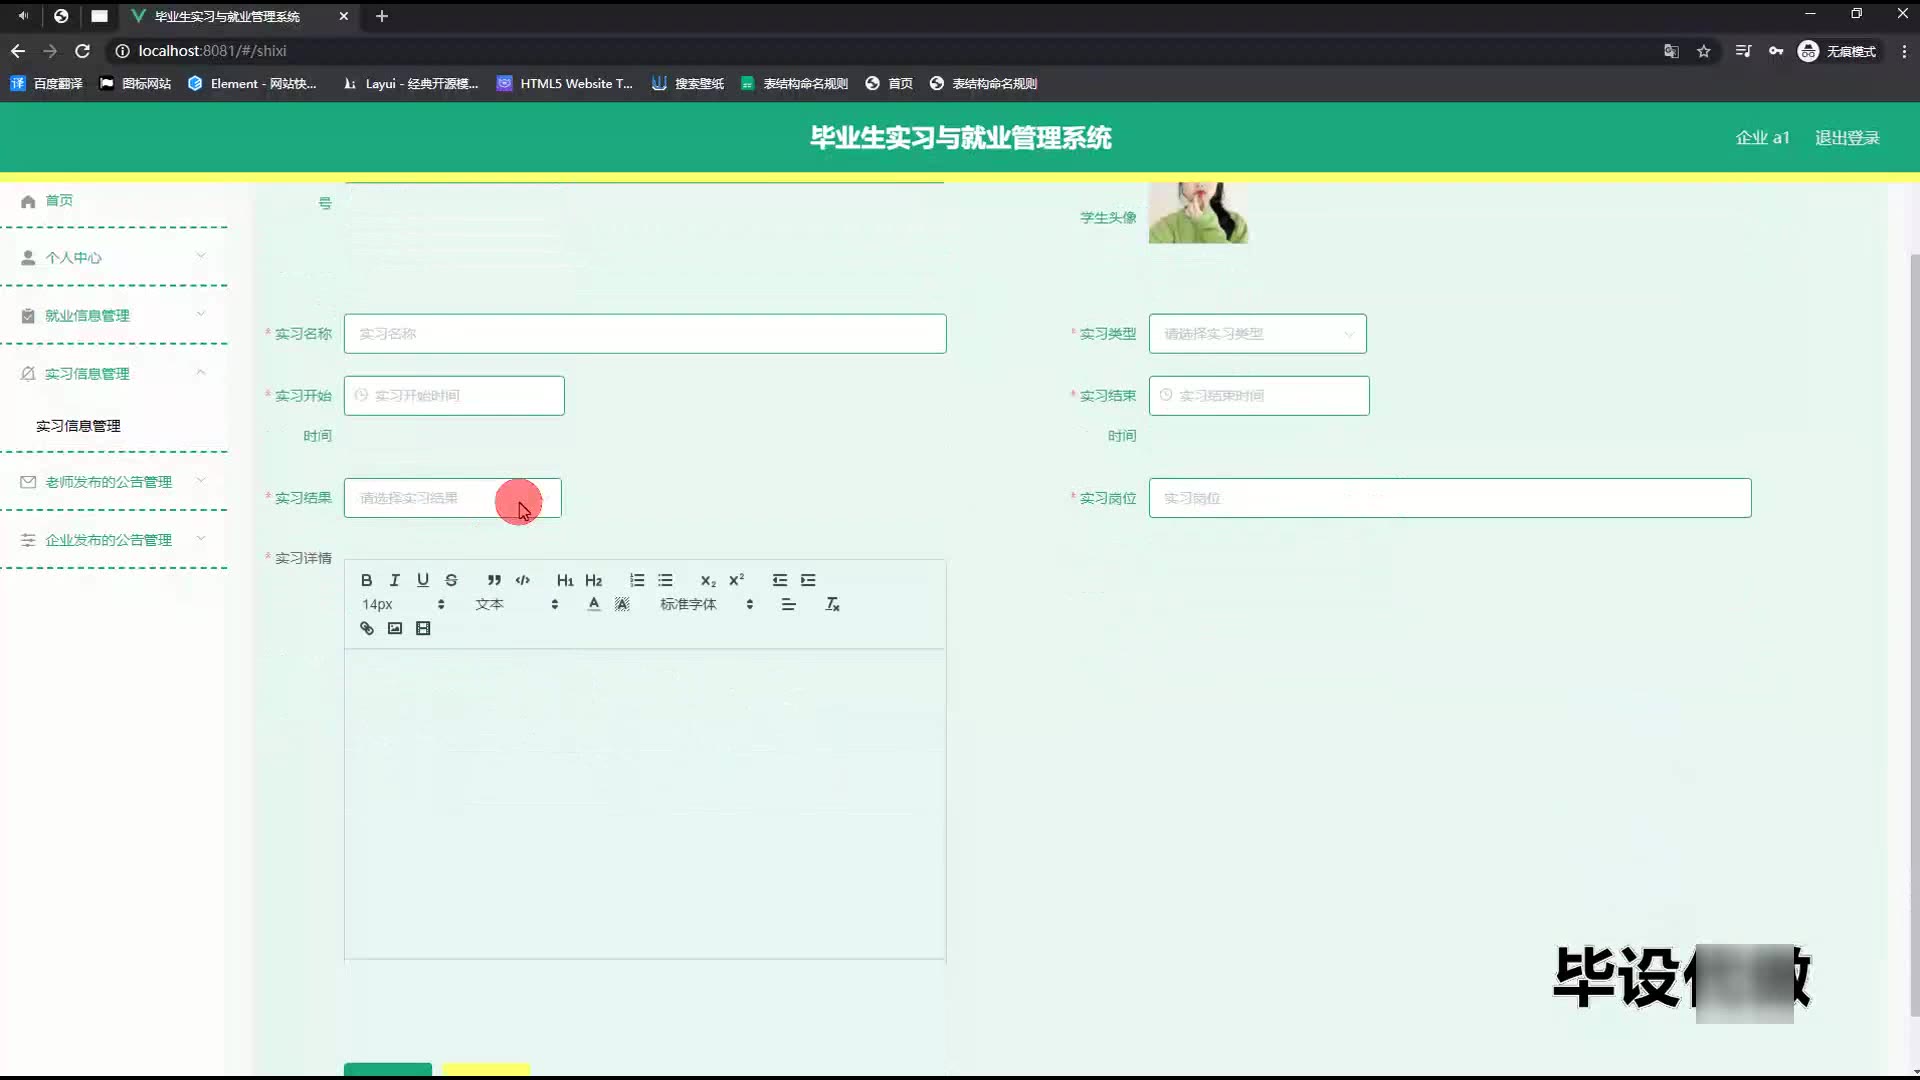Insert a blockquote in the editor
Image resolution: width=1920 pixels, height=1080 pixels.
pos(494,580)
